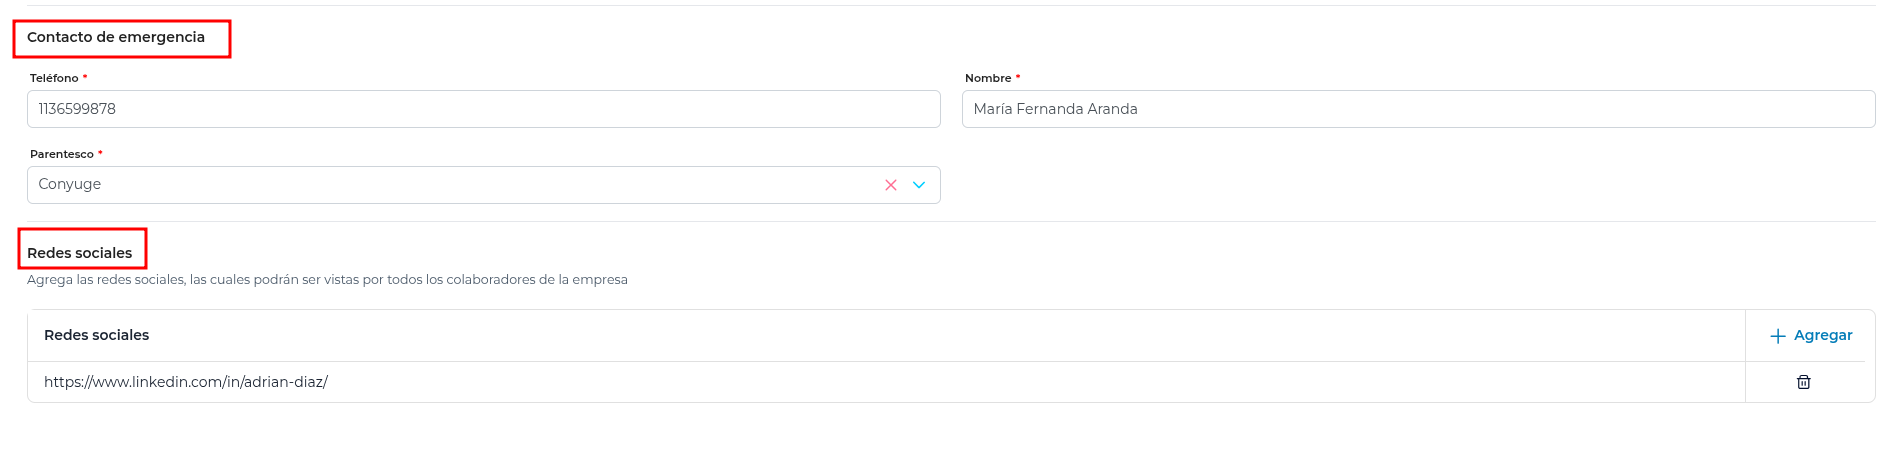Click the linkedin.com/in/adrian-diaz link text
Screen dimensions: 1898x467
[x=186, y=382]
